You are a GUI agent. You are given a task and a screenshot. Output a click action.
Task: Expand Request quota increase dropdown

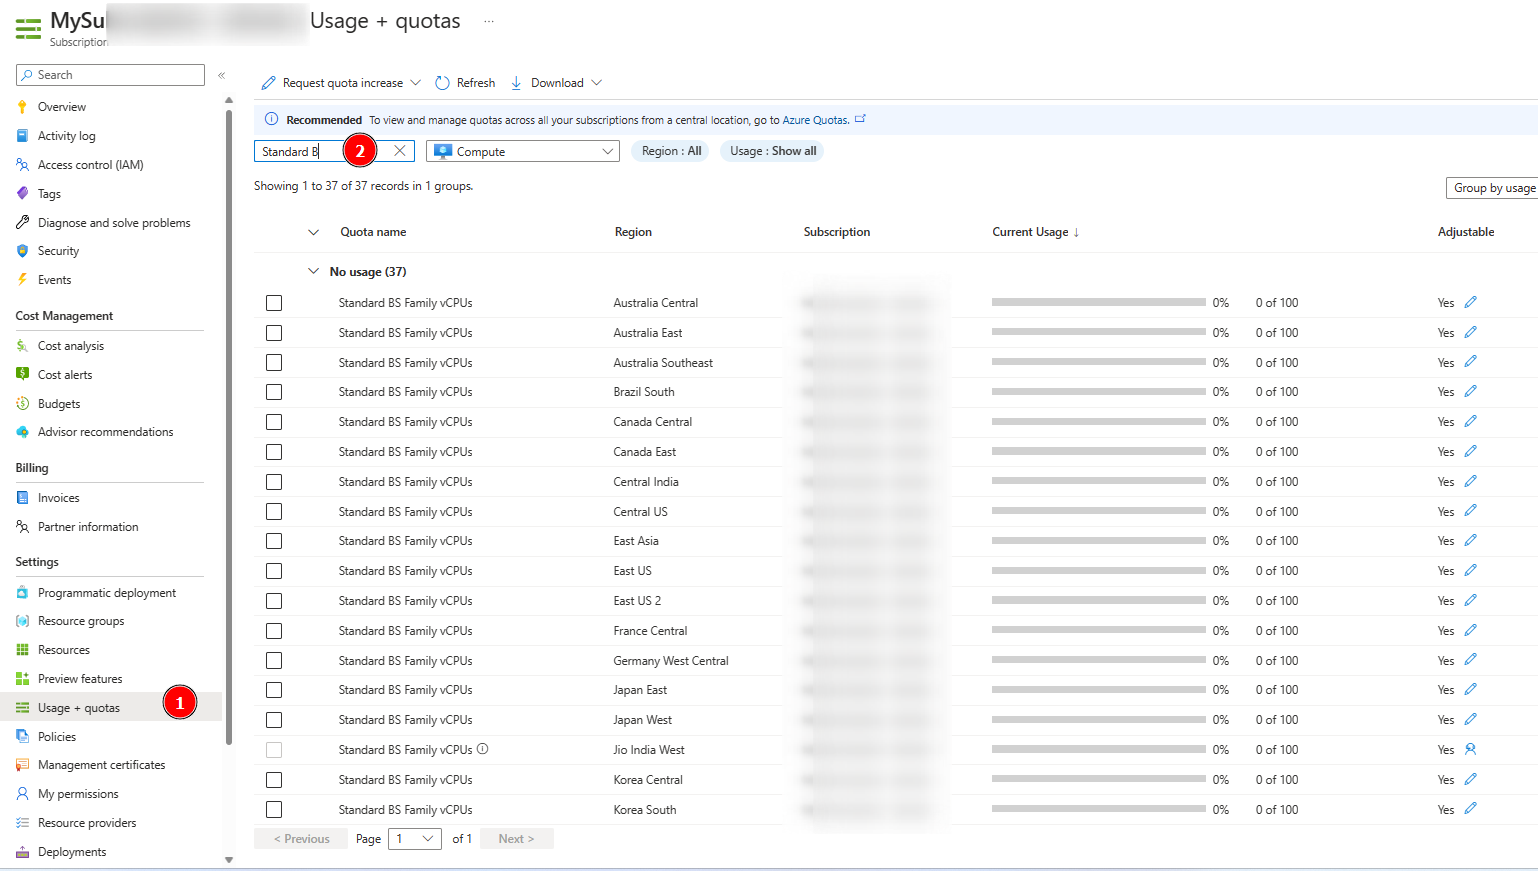coord(415,83)
